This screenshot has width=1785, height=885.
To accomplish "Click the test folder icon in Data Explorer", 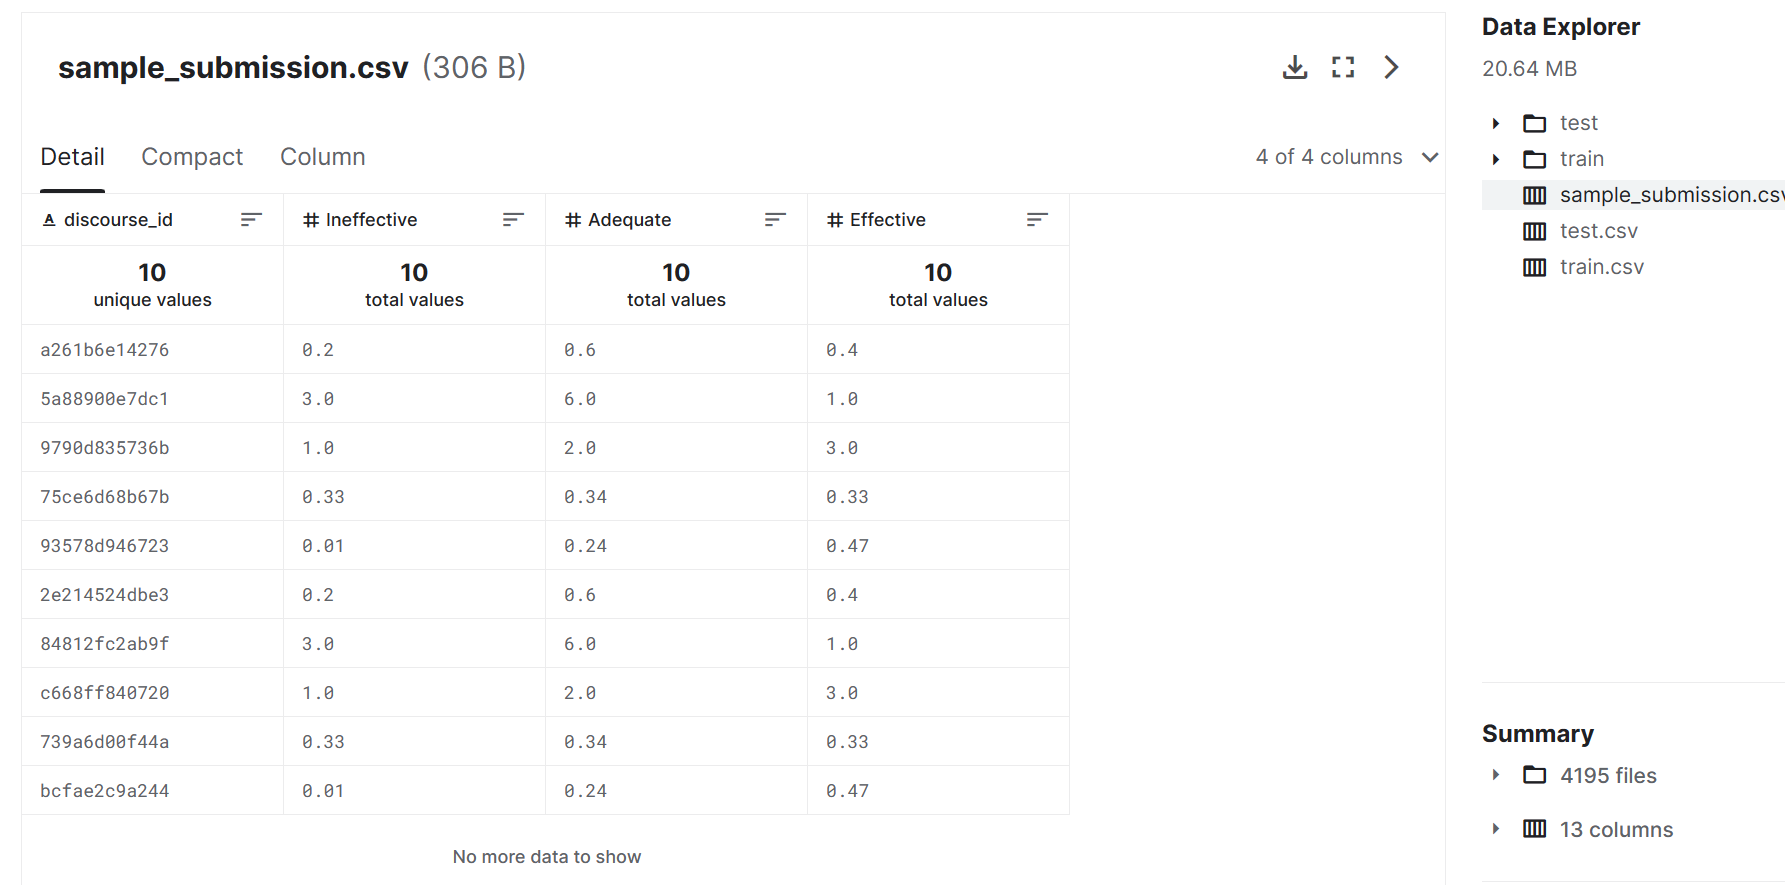I will [1534, 123].
